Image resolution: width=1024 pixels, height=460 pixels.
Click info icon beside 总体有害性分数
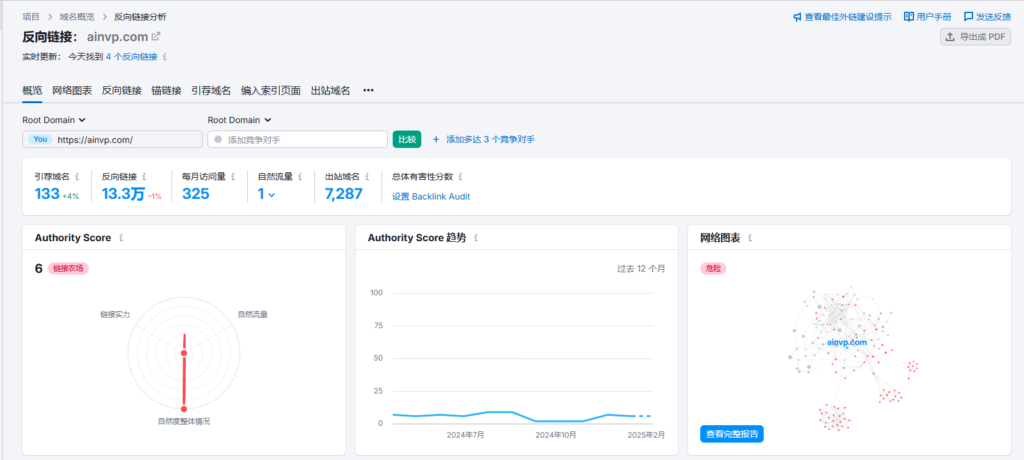460,176
